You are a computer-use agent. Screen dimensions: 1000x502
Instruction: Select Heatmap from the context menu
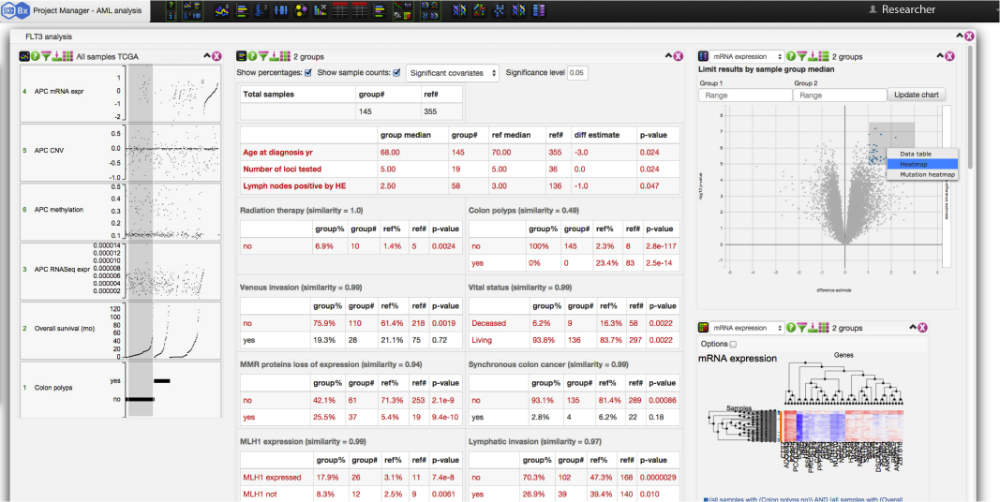pos(921,164)
